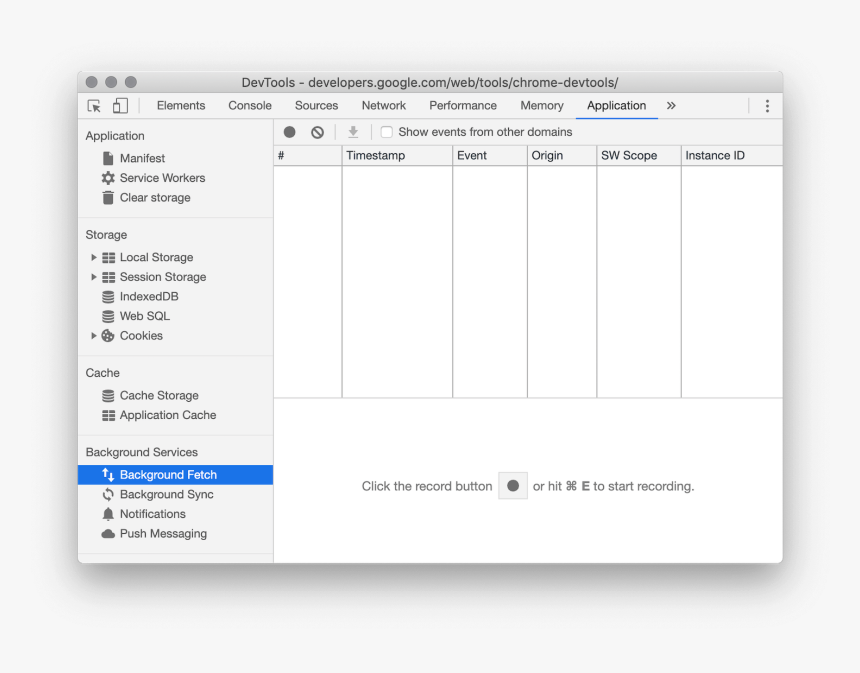Expand the Cookies tree item
860x673 pixels.
(x=93, y=336)
